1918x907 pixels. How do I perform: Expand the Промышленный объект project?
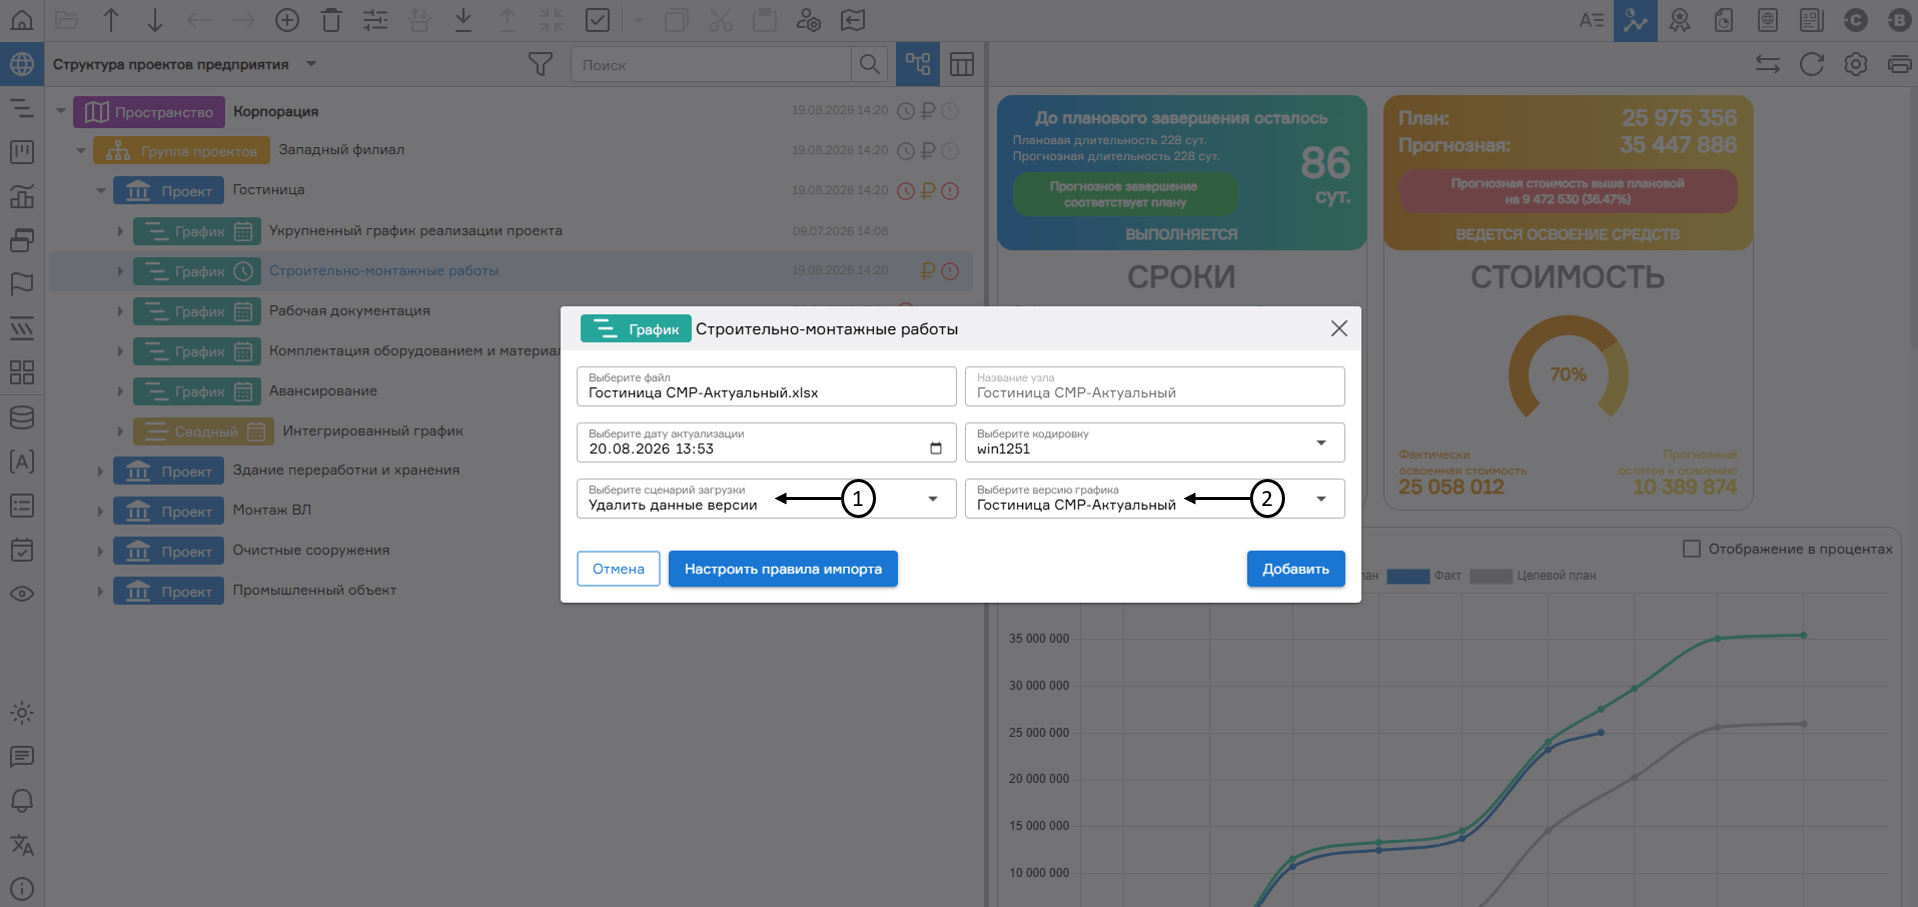pyautogui.click(x=100, y=591)
